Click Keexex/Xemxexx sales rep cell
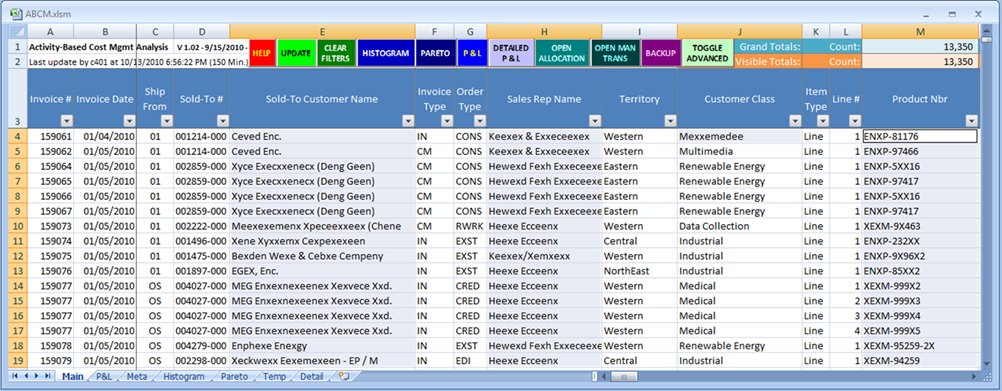This screenshot has height=391, width=1002. (544, 256)
